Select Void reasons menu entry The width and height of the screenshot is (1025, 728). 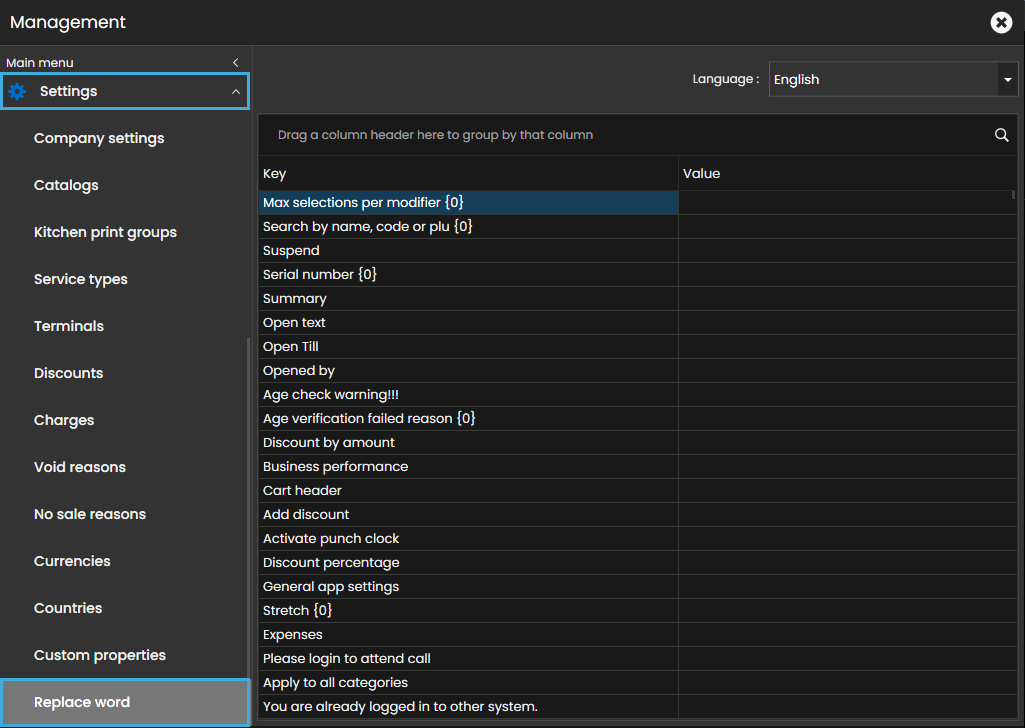tap(80, 467)
